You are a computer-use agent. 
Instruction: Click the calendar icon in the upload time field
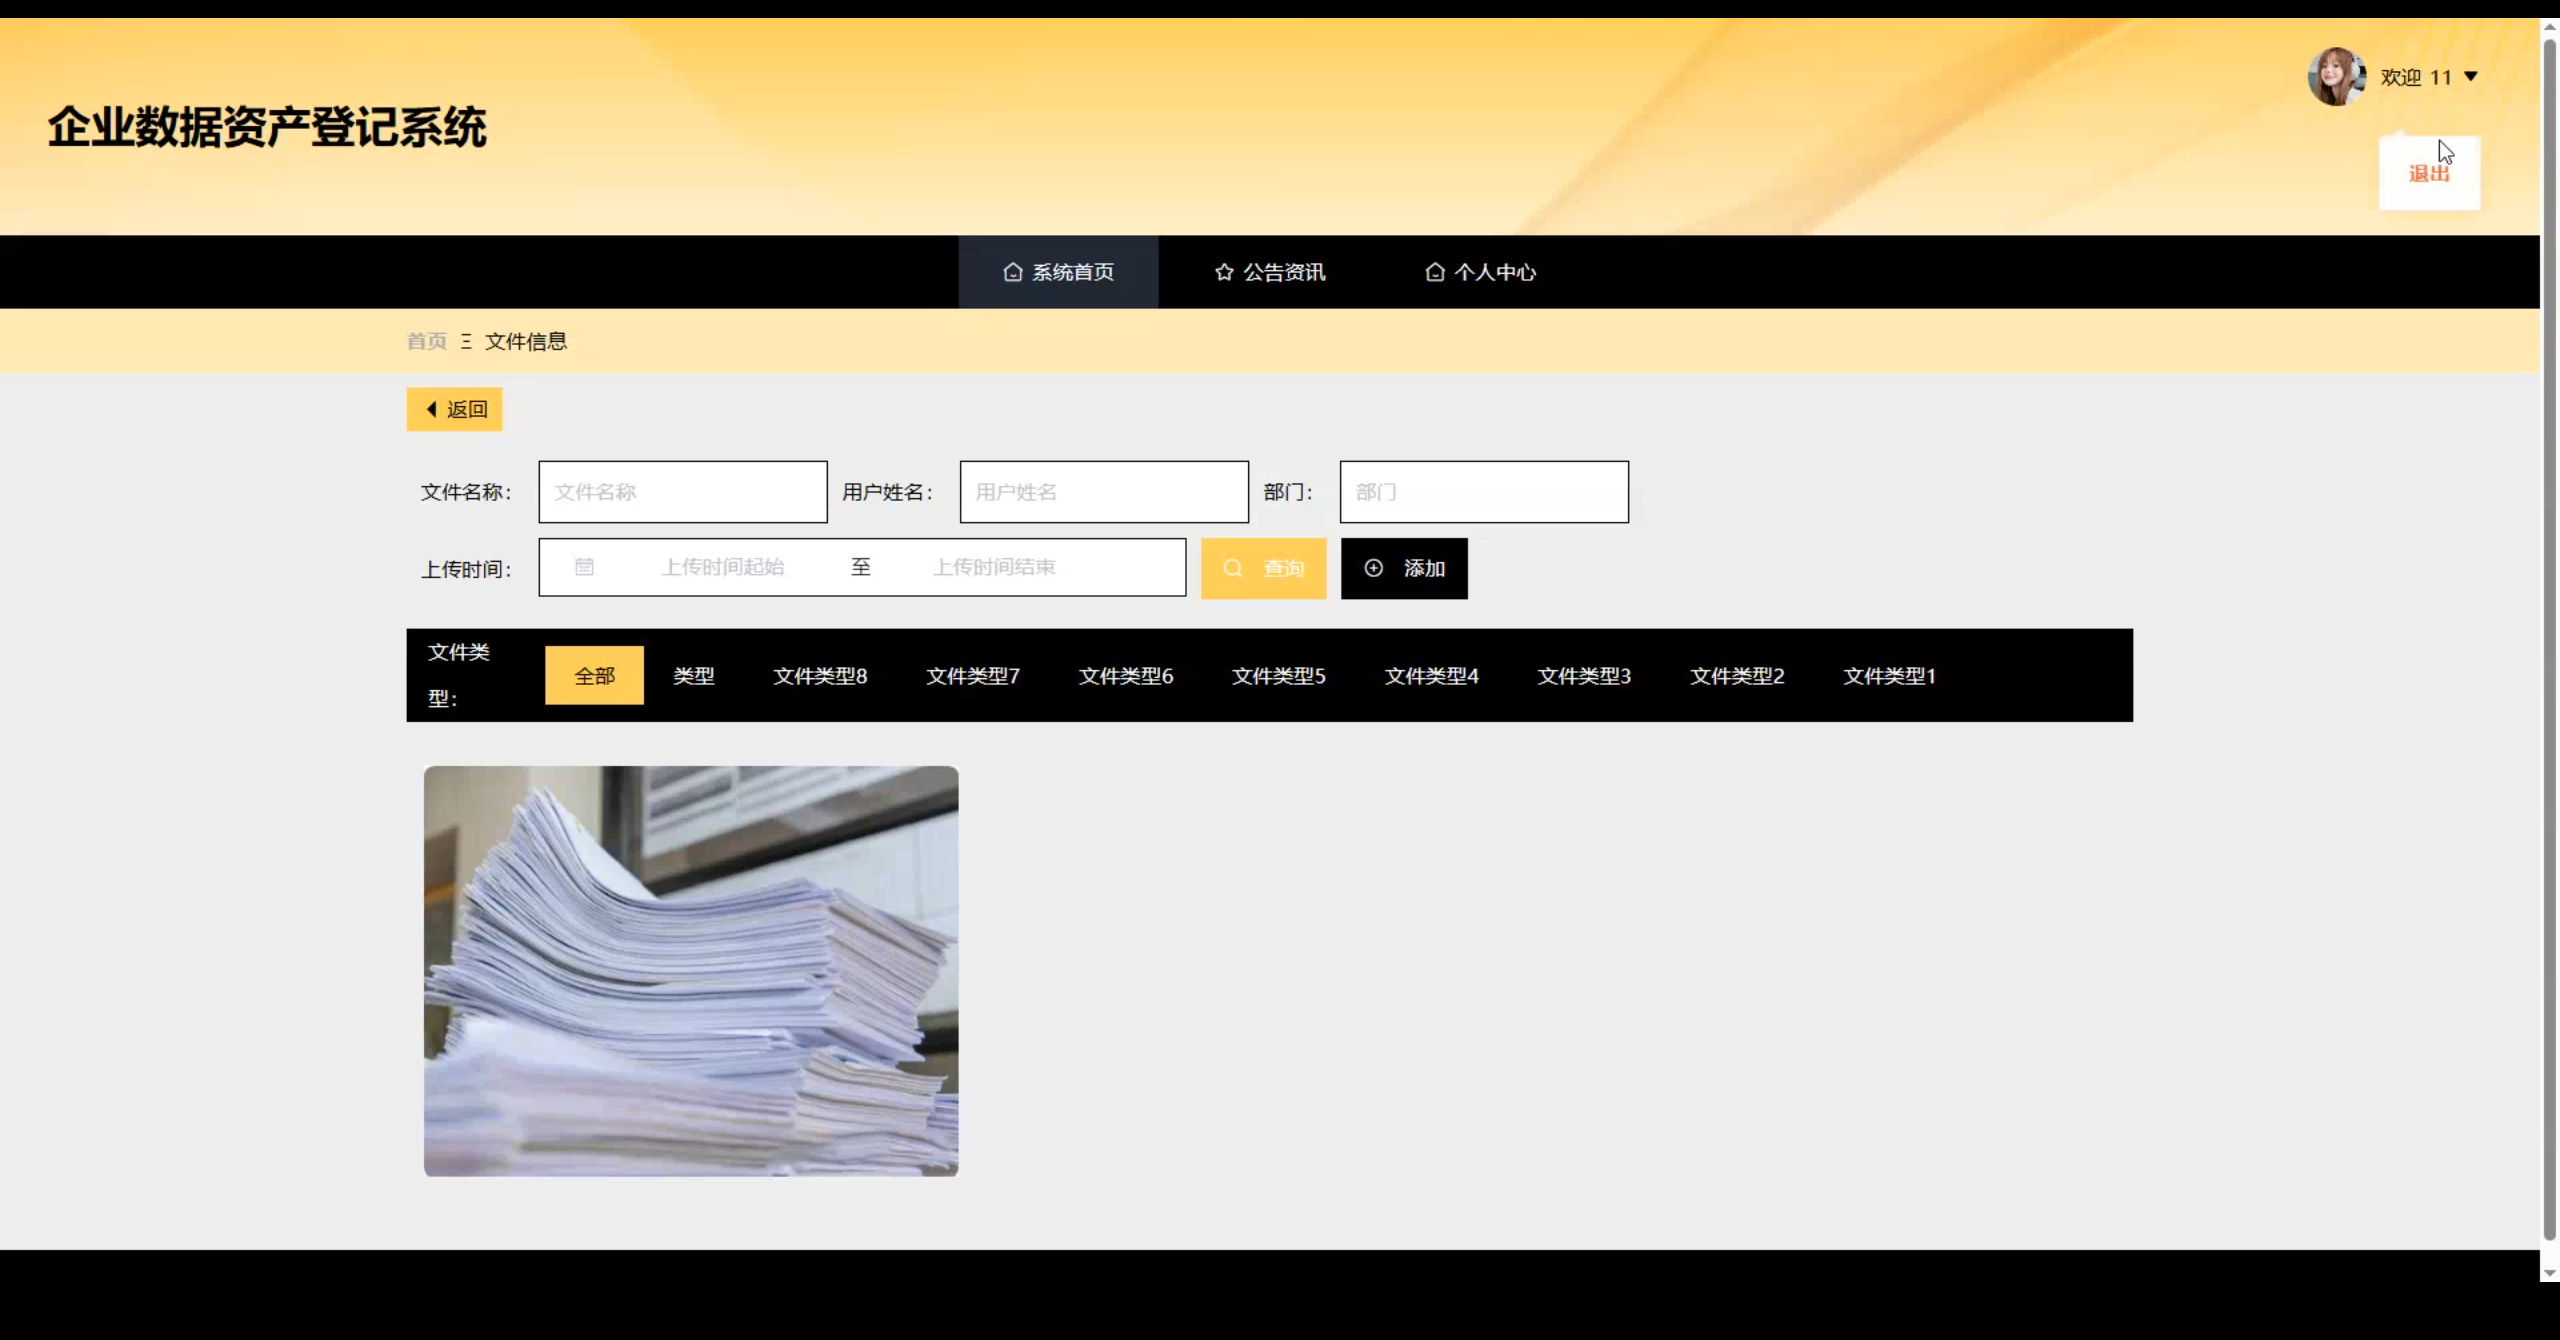click(x=584, y=566)
